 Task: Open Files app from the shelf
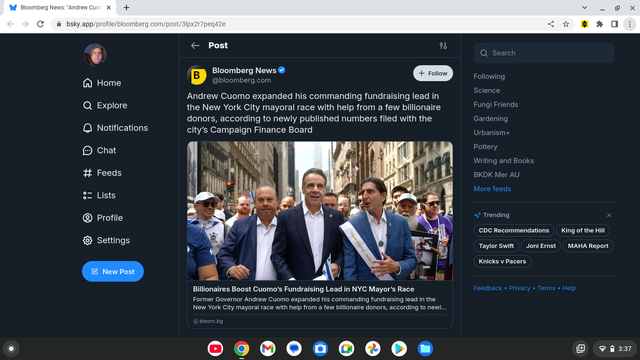pos(425,349)
